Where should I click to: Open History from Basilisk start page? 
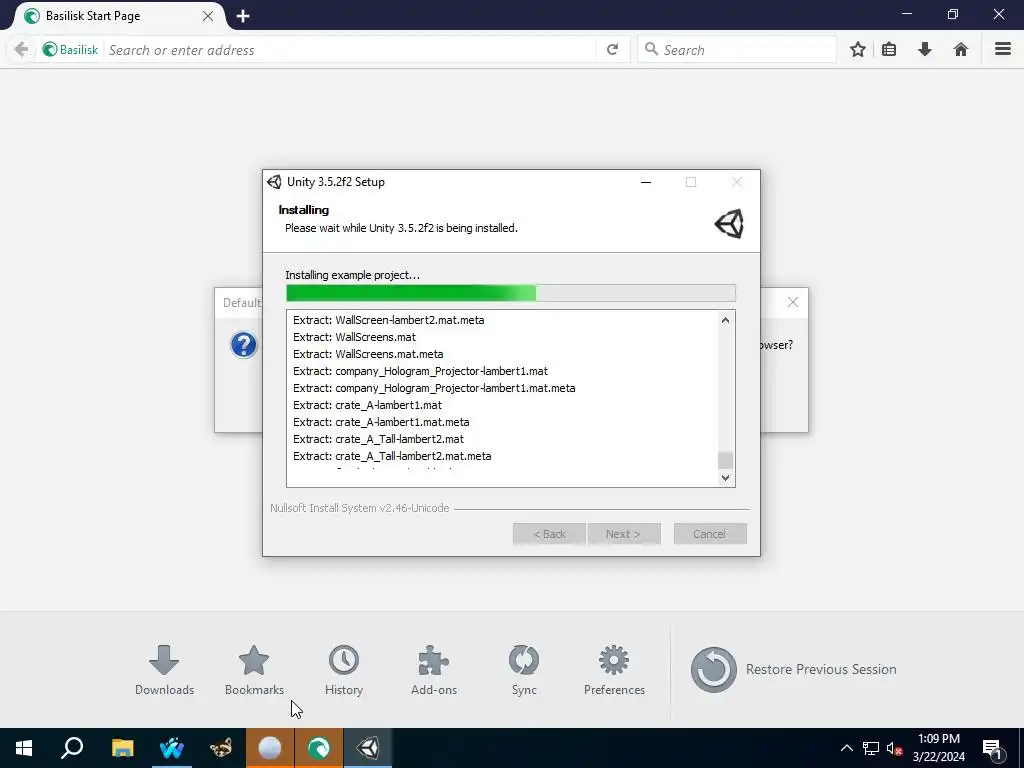click(344, 670)
